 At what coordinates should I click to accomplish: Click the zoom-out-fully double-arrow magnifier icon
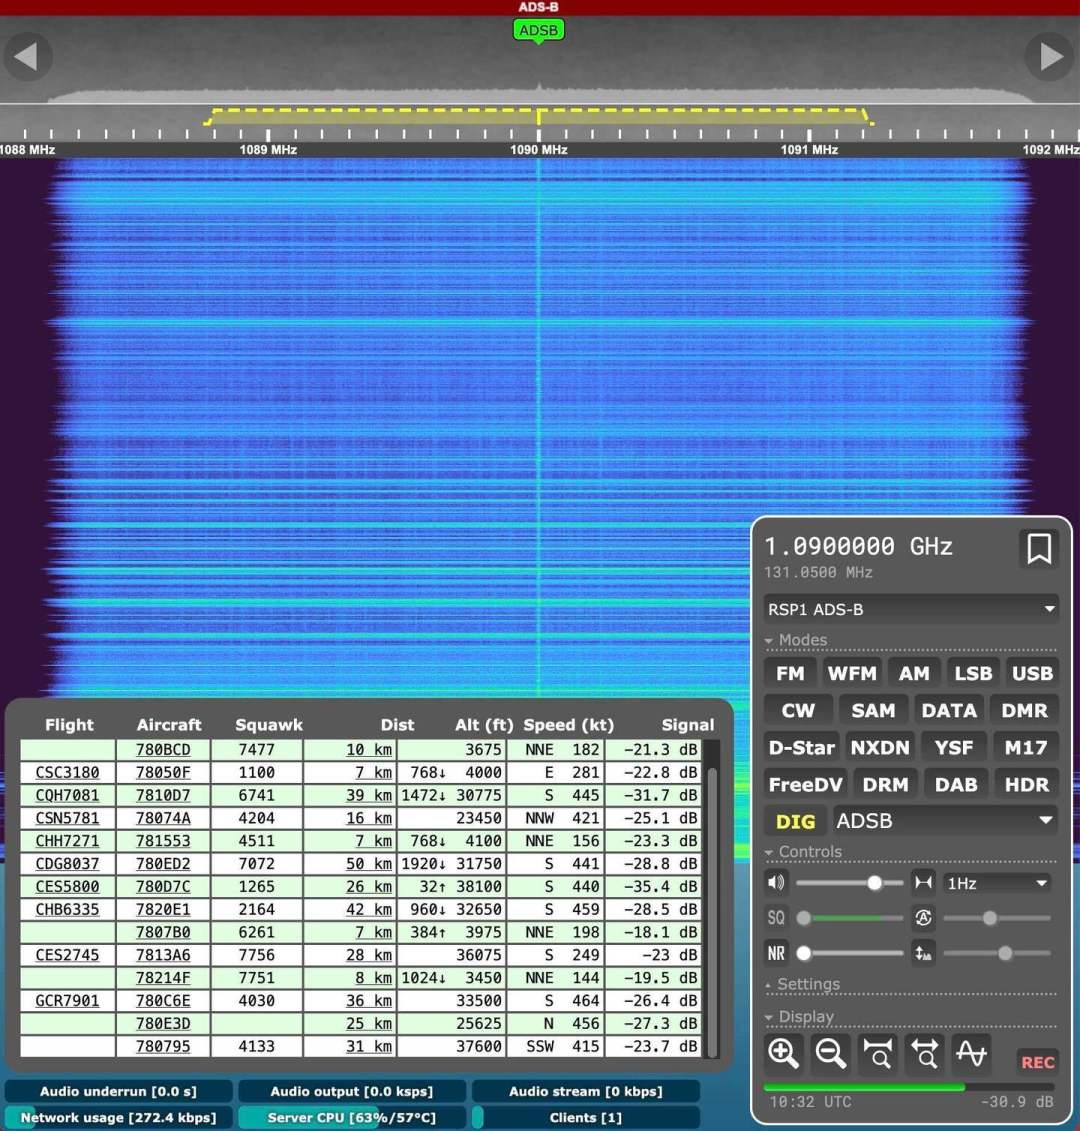924,1053
